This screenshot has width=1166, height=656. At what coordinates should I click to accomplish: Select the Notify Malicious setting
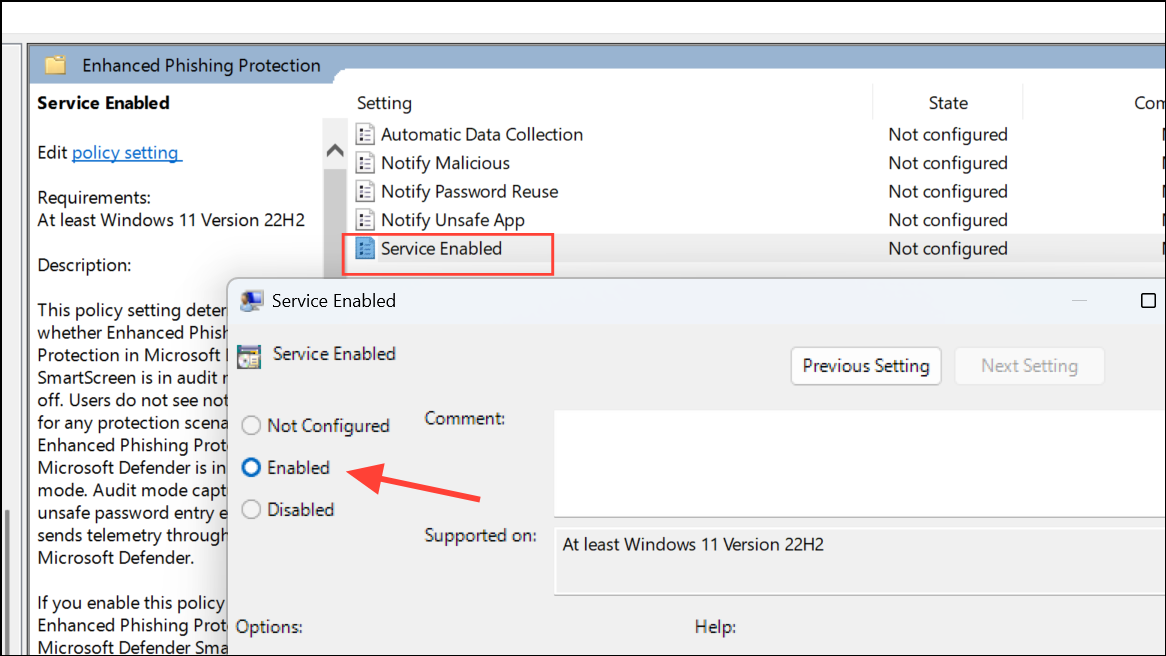point(445,163)
